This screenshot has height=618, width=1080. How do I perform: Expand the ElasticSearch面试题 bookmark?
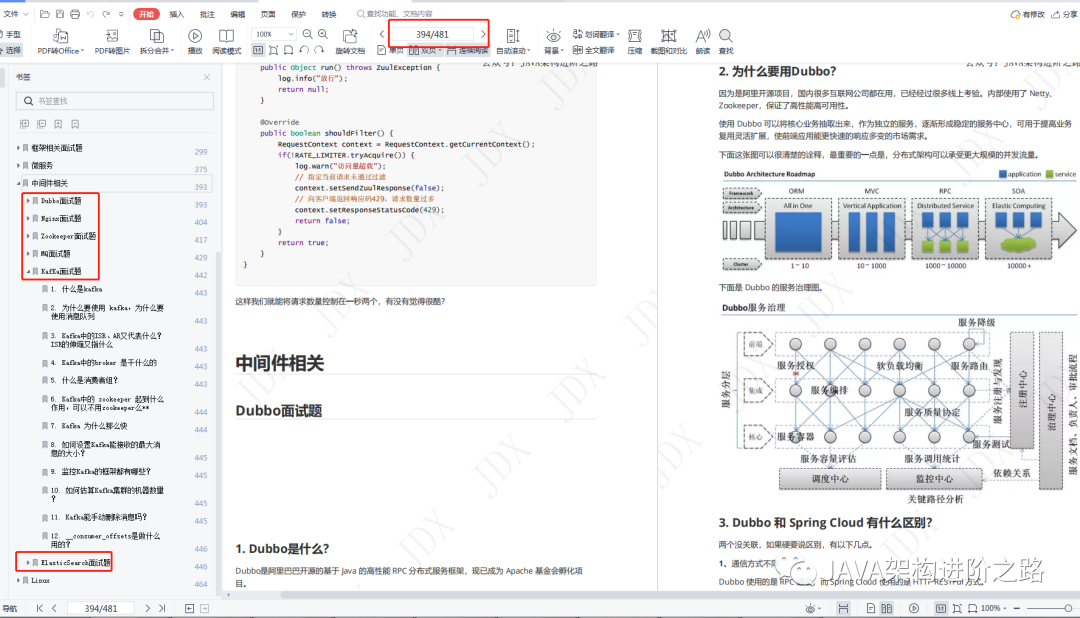point(28,563)
